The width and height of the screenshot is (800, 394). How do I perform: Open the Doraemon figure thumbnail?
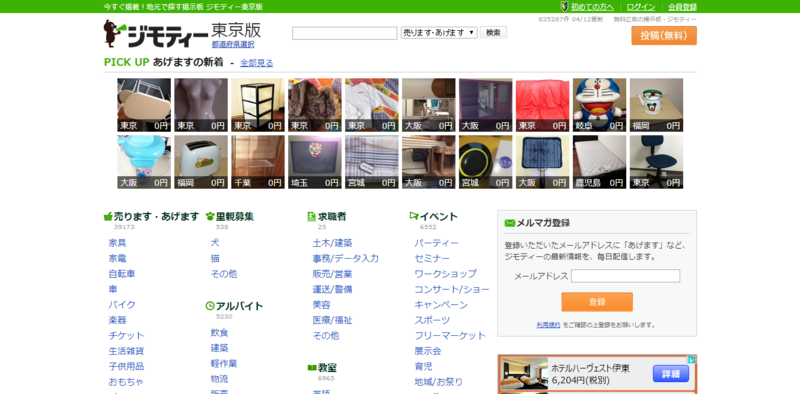pos(599,105)
